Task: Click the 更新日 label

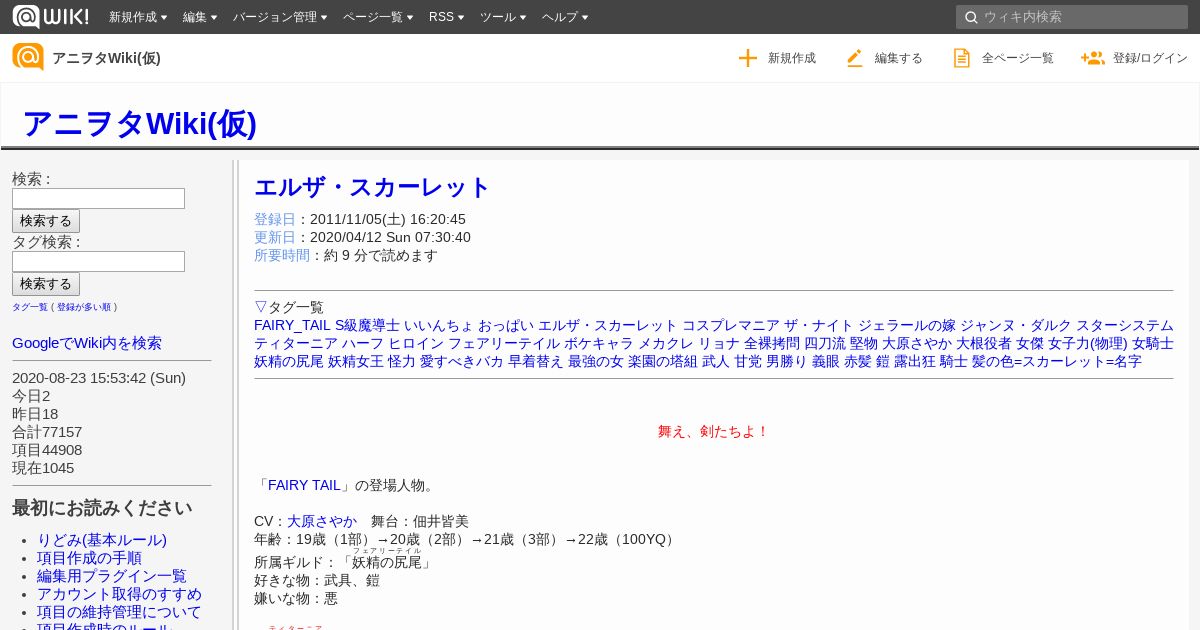Action: tap(275, 237)
